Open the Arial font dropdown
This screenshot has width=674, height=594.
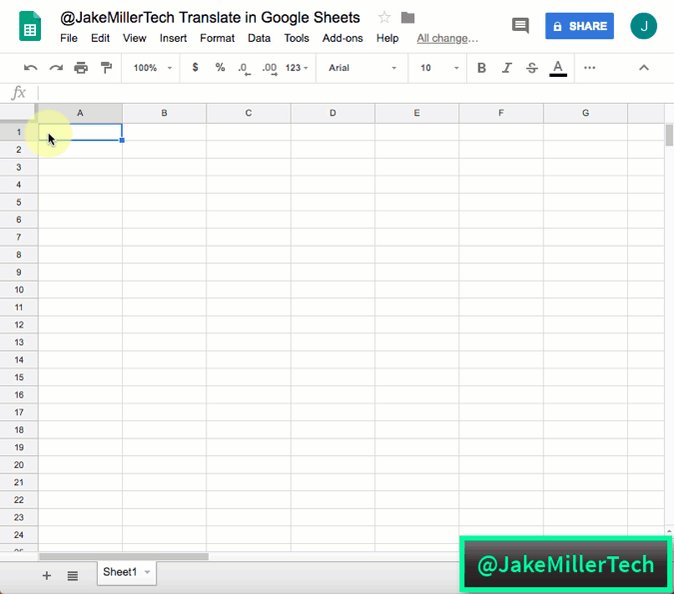pyautogui.click(x=362, y=68)
